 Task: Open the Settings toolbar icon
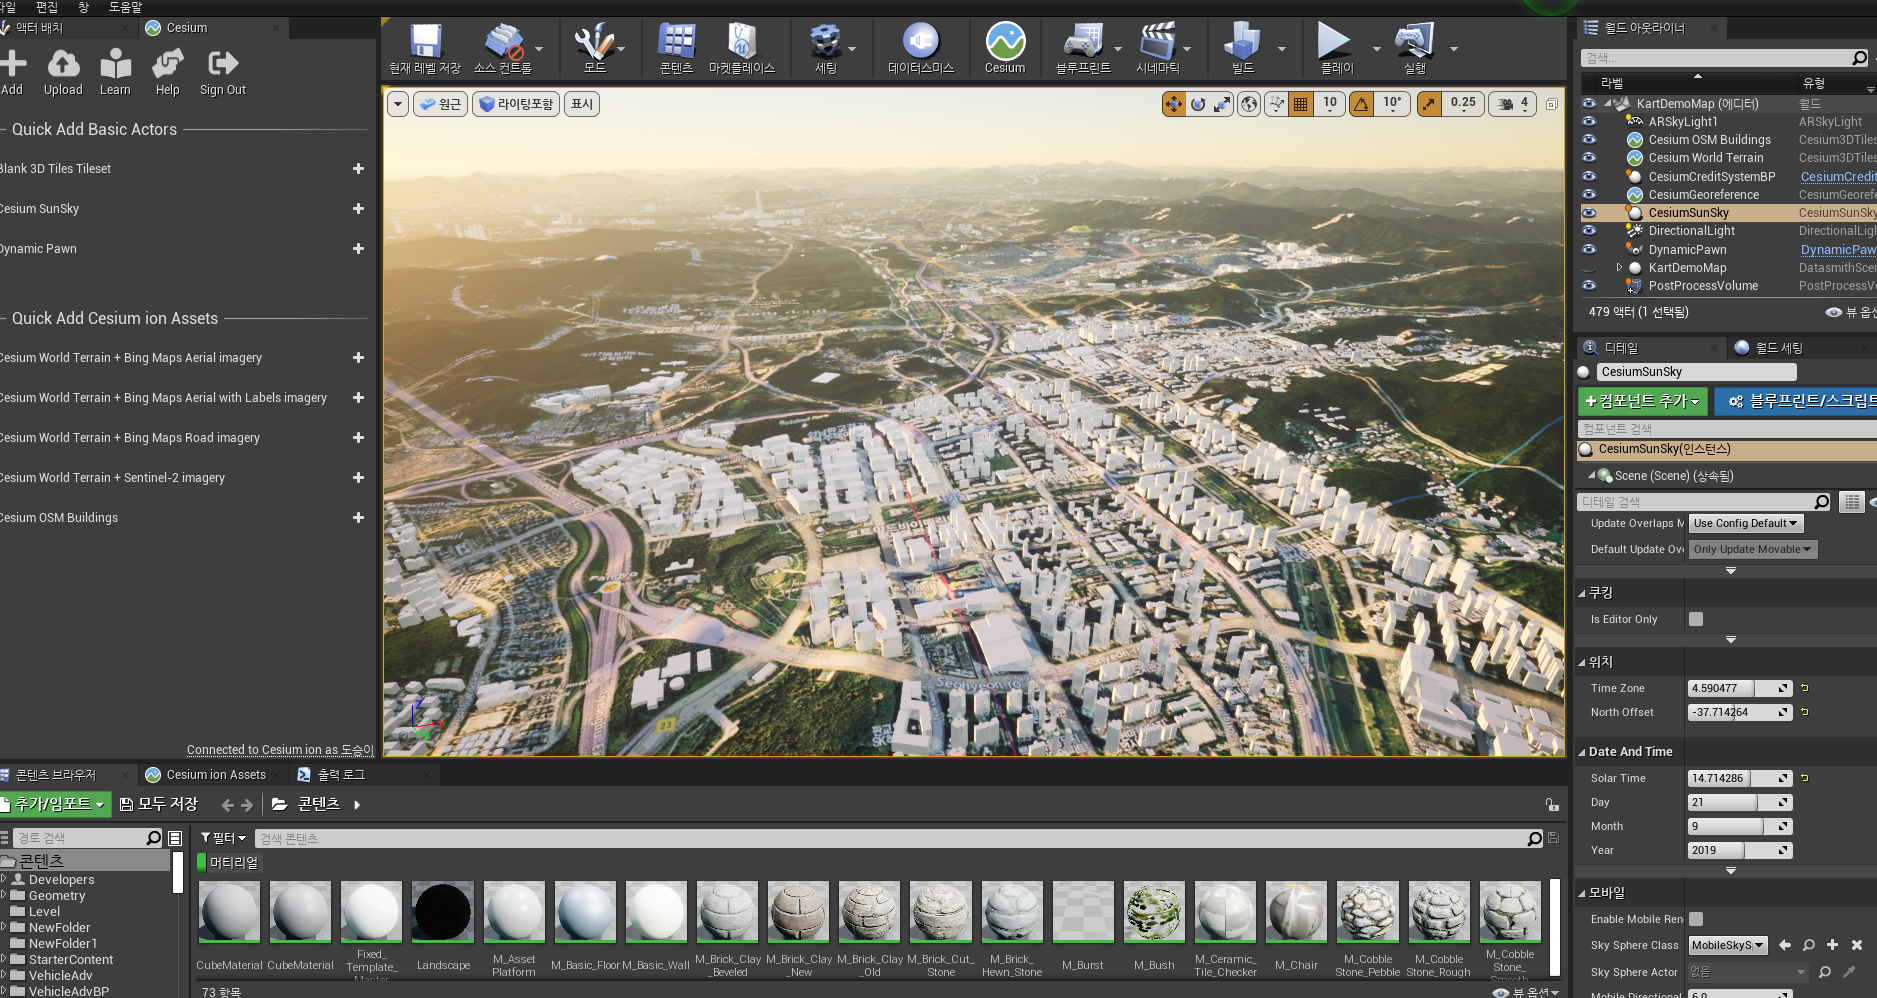click(x=825, y=48)
